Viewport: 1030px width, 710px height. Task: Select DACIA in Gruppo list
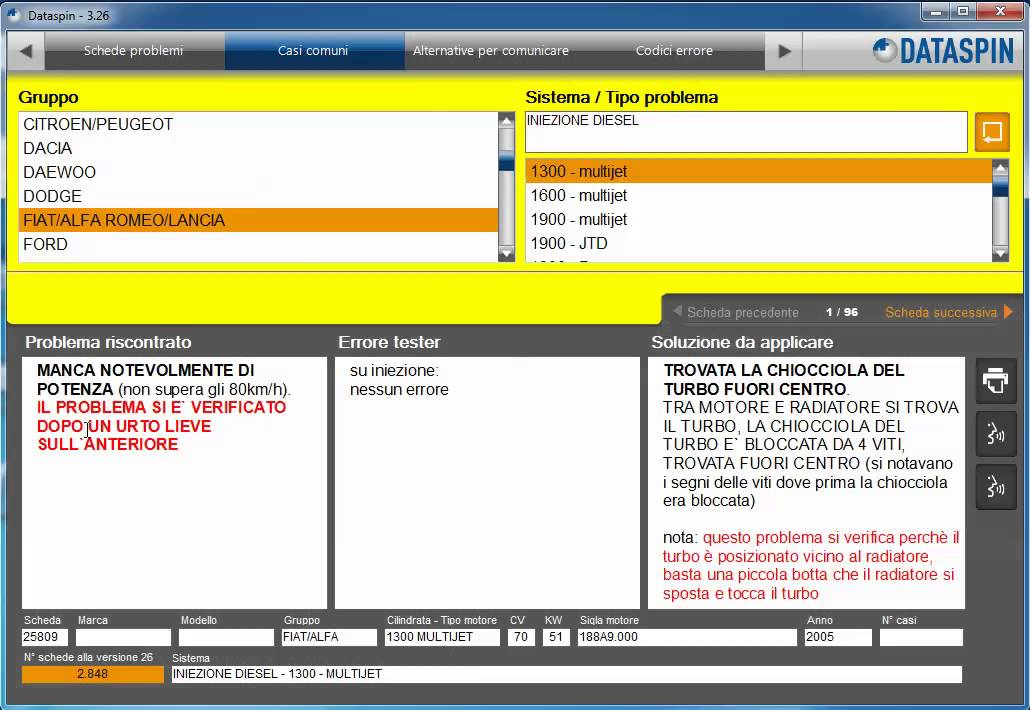(x=258, y=148)
